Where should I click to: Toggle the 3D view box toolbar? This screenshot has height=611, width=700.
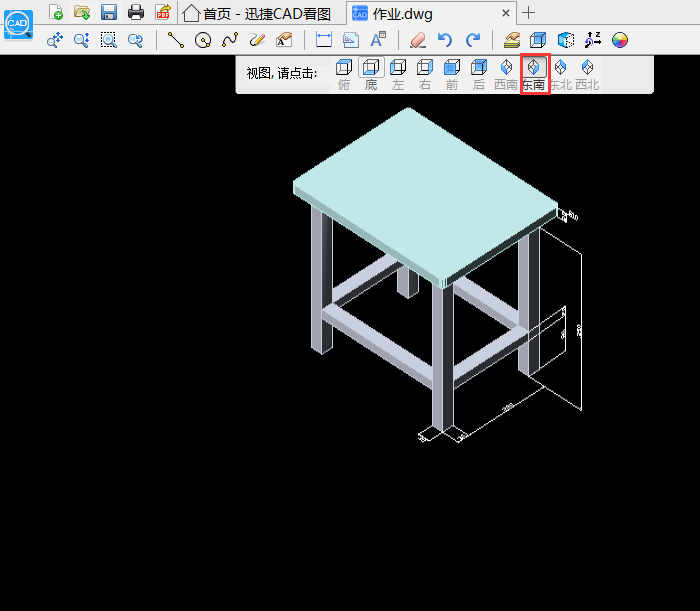click(x=539, y=40)
